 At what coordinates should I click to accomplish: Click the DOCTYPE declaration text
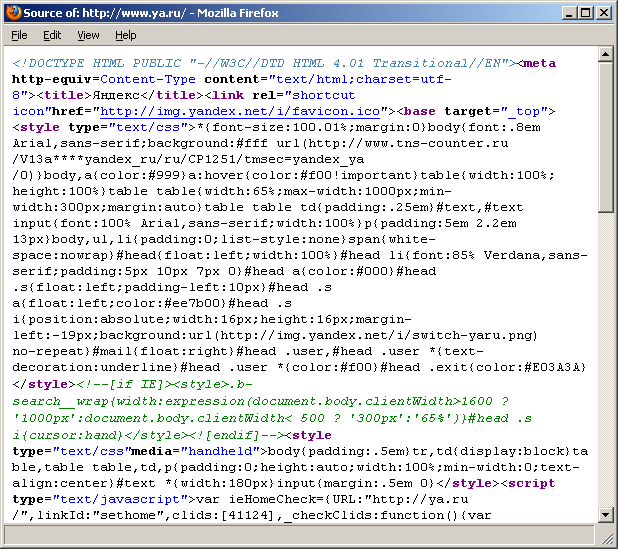(264, 63)
